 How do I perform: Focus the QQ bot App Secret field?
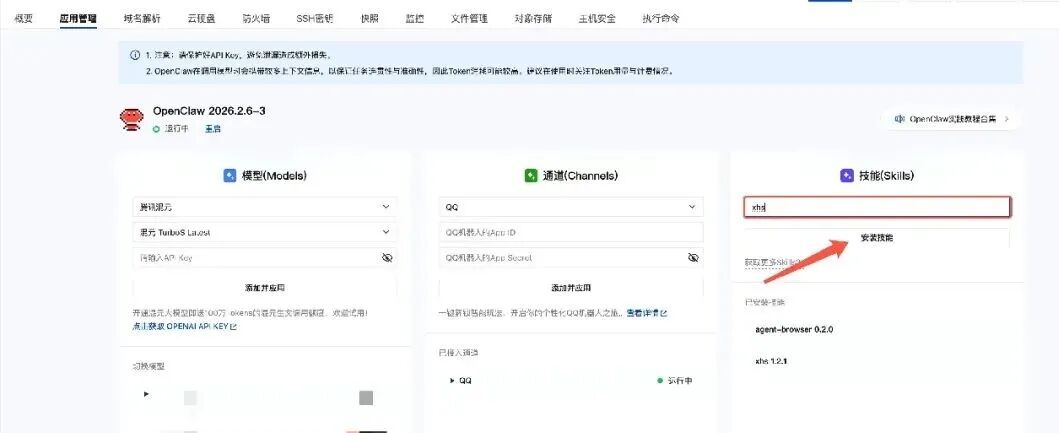571,258
